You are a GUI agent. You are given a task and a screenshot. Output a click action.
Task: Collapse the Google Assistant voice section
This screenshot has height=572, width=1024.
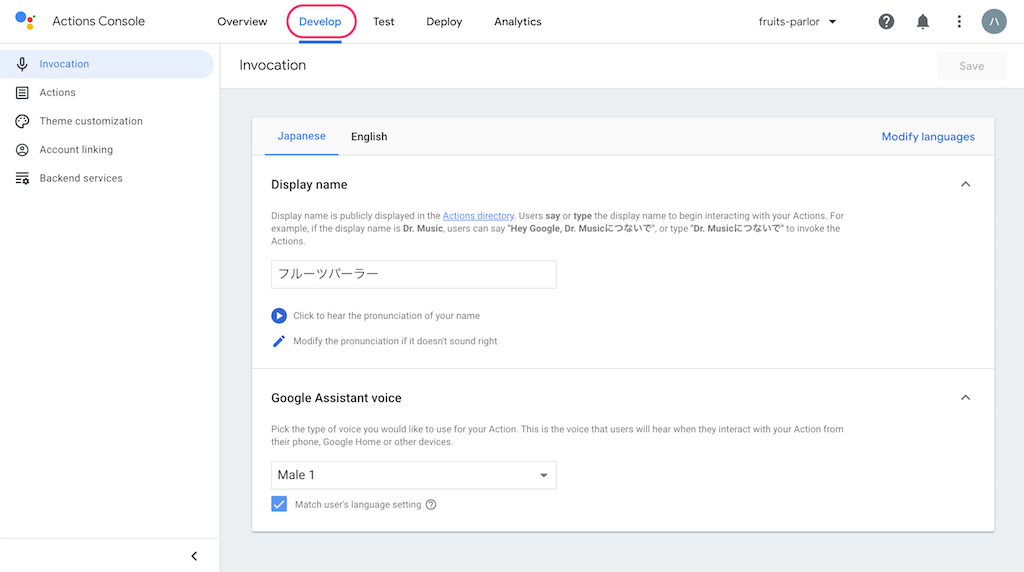click(965, 398)
